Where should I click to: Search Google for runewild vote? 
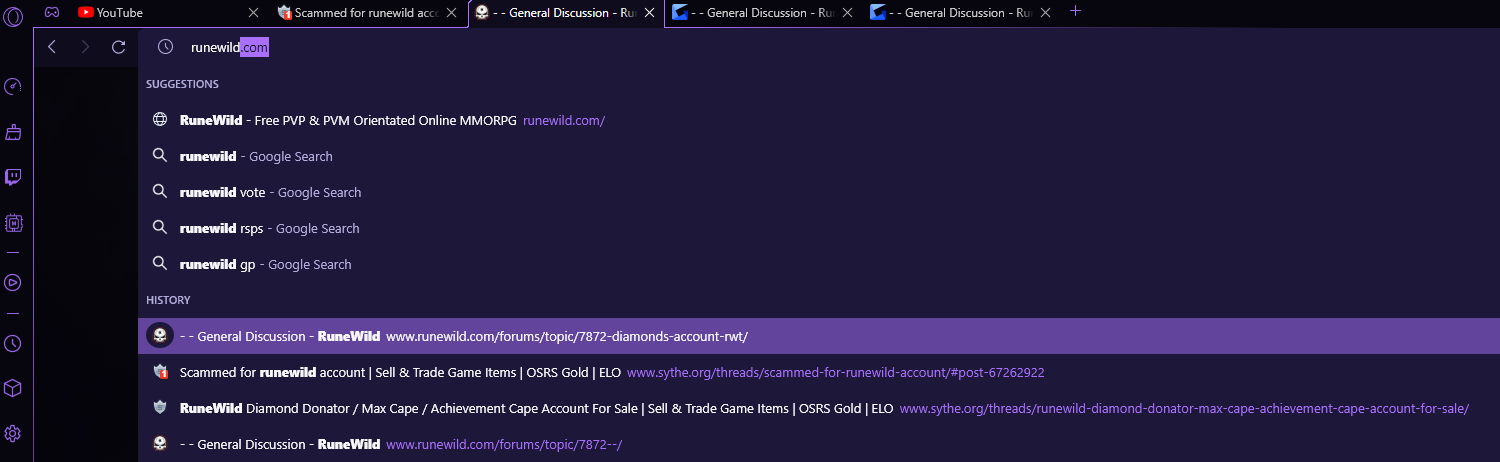(x=818, y=192)
